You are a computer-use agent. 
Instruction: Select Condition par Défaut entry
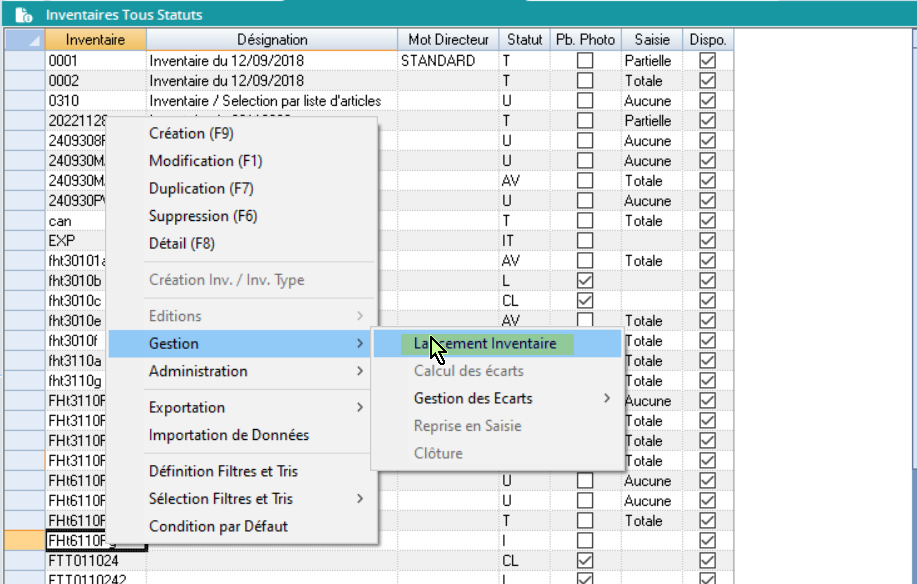coord(218,526)
